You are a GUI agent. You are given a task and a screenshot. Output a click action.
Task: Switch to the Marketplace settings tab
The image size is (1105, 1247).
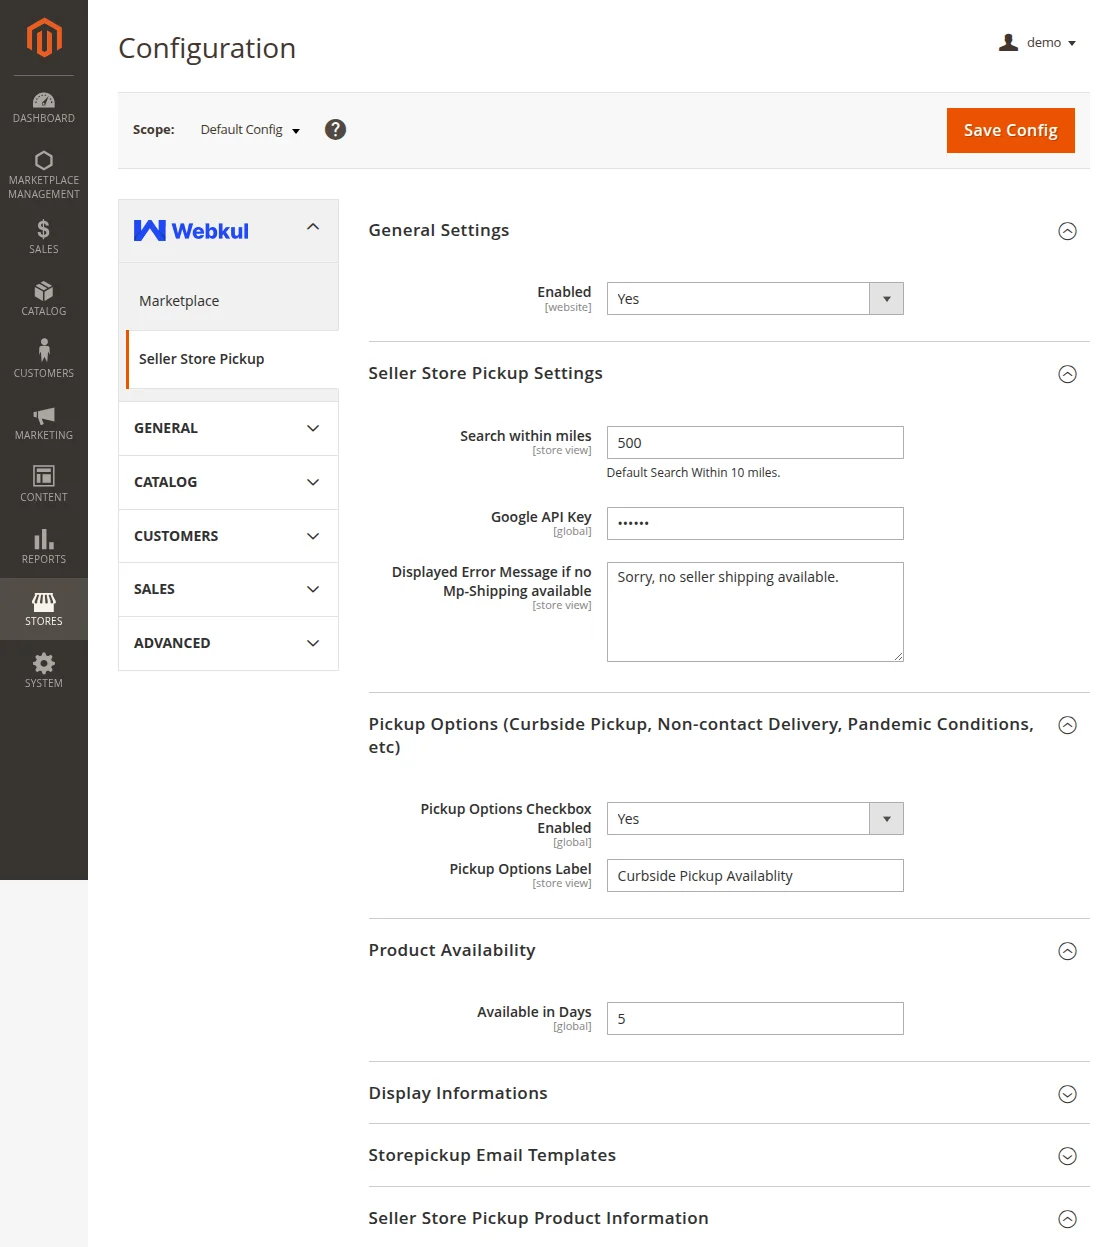pyautogui.click(x=179, y=300)
